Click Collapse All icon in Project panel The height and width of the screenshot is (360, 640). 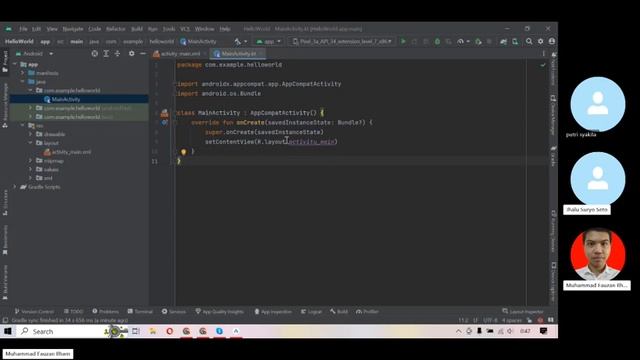(117, 53)
